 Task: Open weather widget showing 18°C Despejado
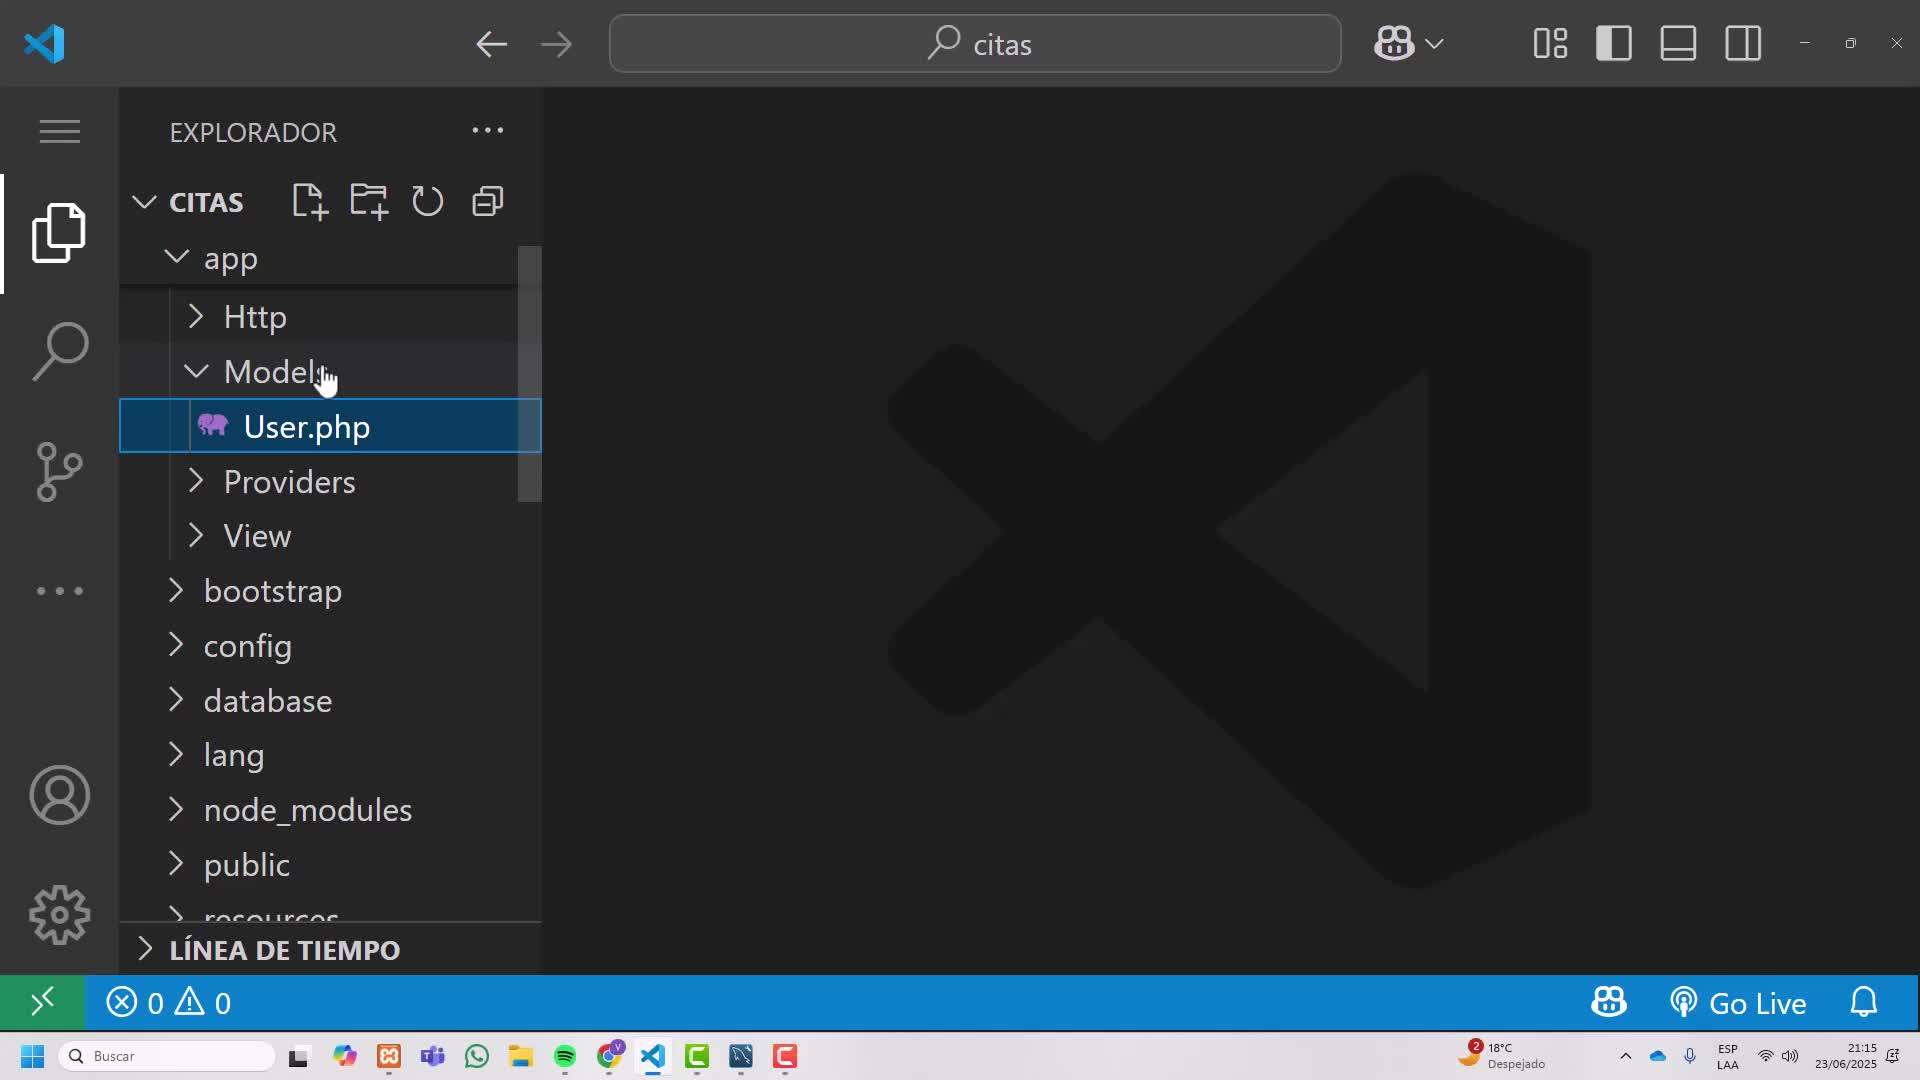pos(1503,1056)
